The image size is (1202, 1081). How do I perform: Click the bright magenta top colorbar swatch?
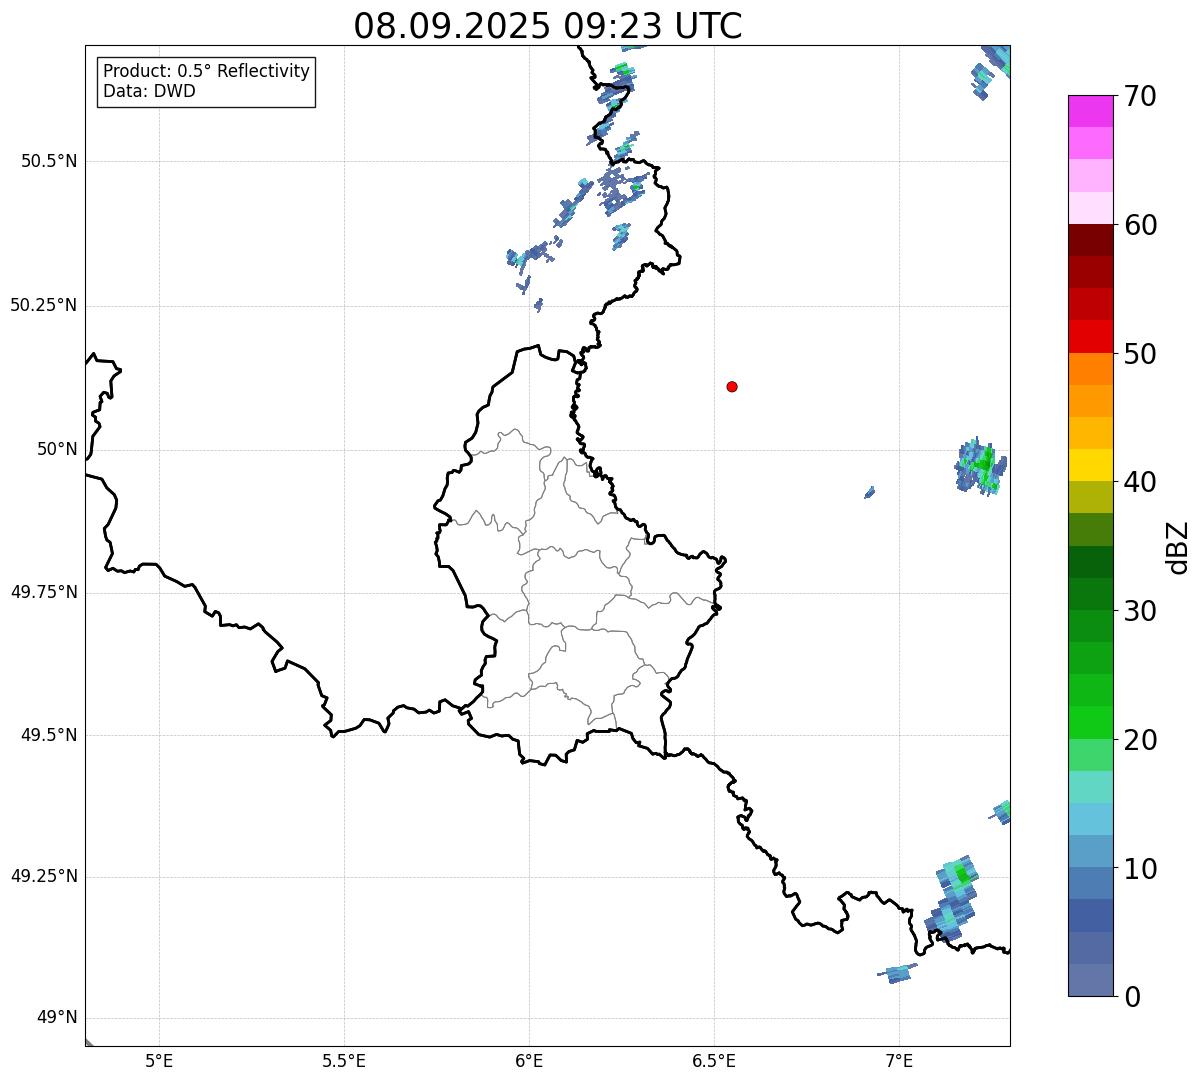1090,111
